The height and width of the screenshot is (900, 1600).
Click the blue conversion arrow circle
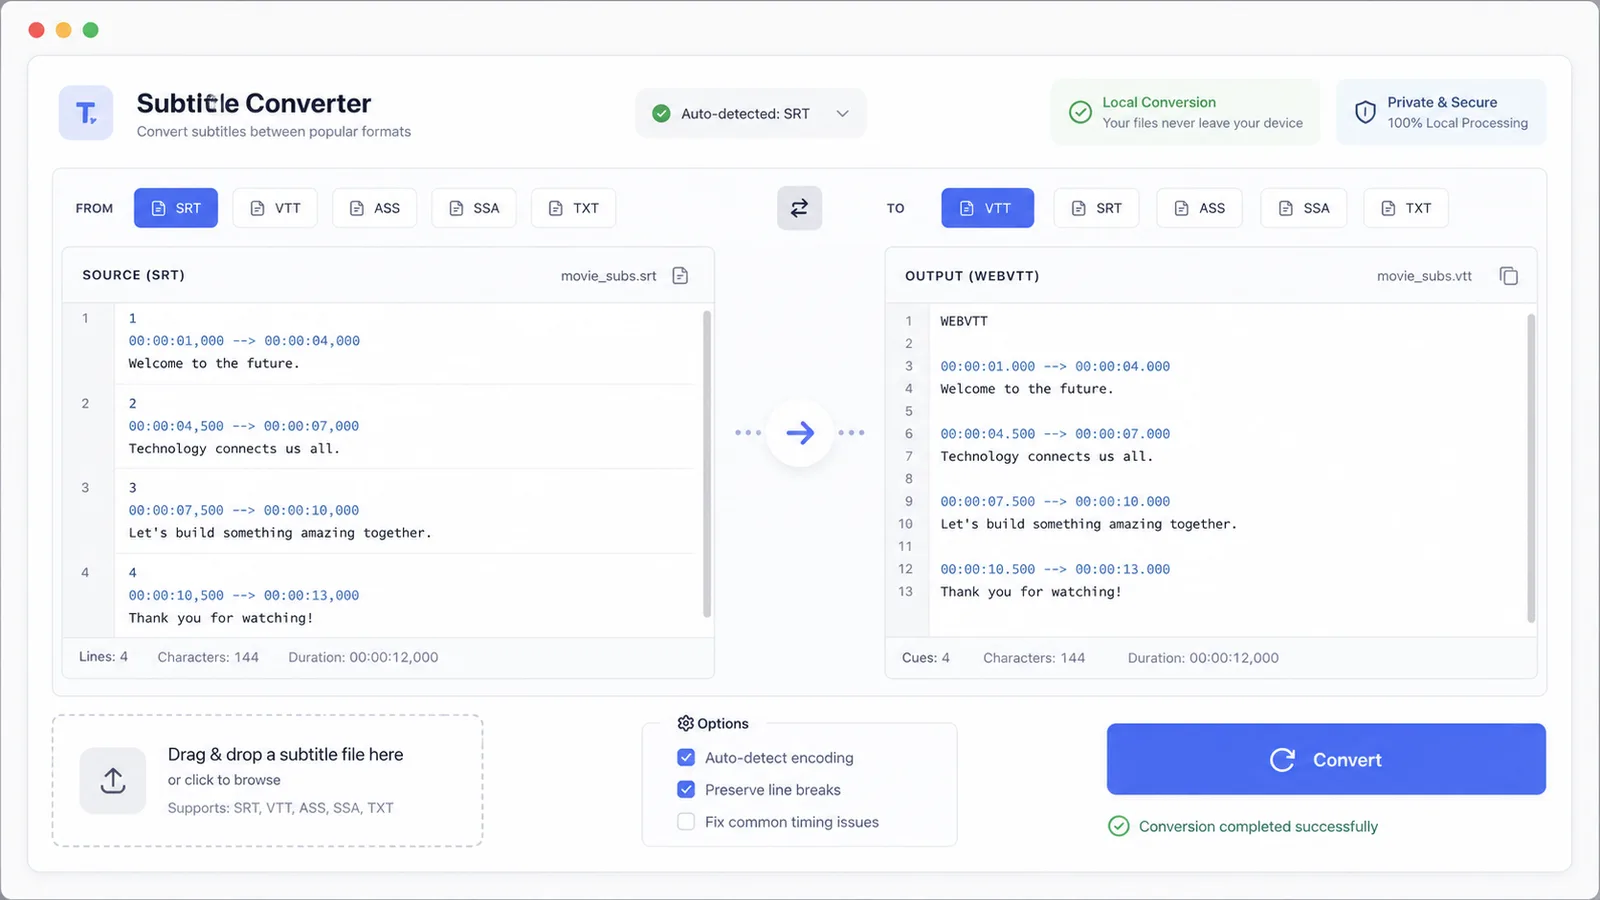pos(800,433)
